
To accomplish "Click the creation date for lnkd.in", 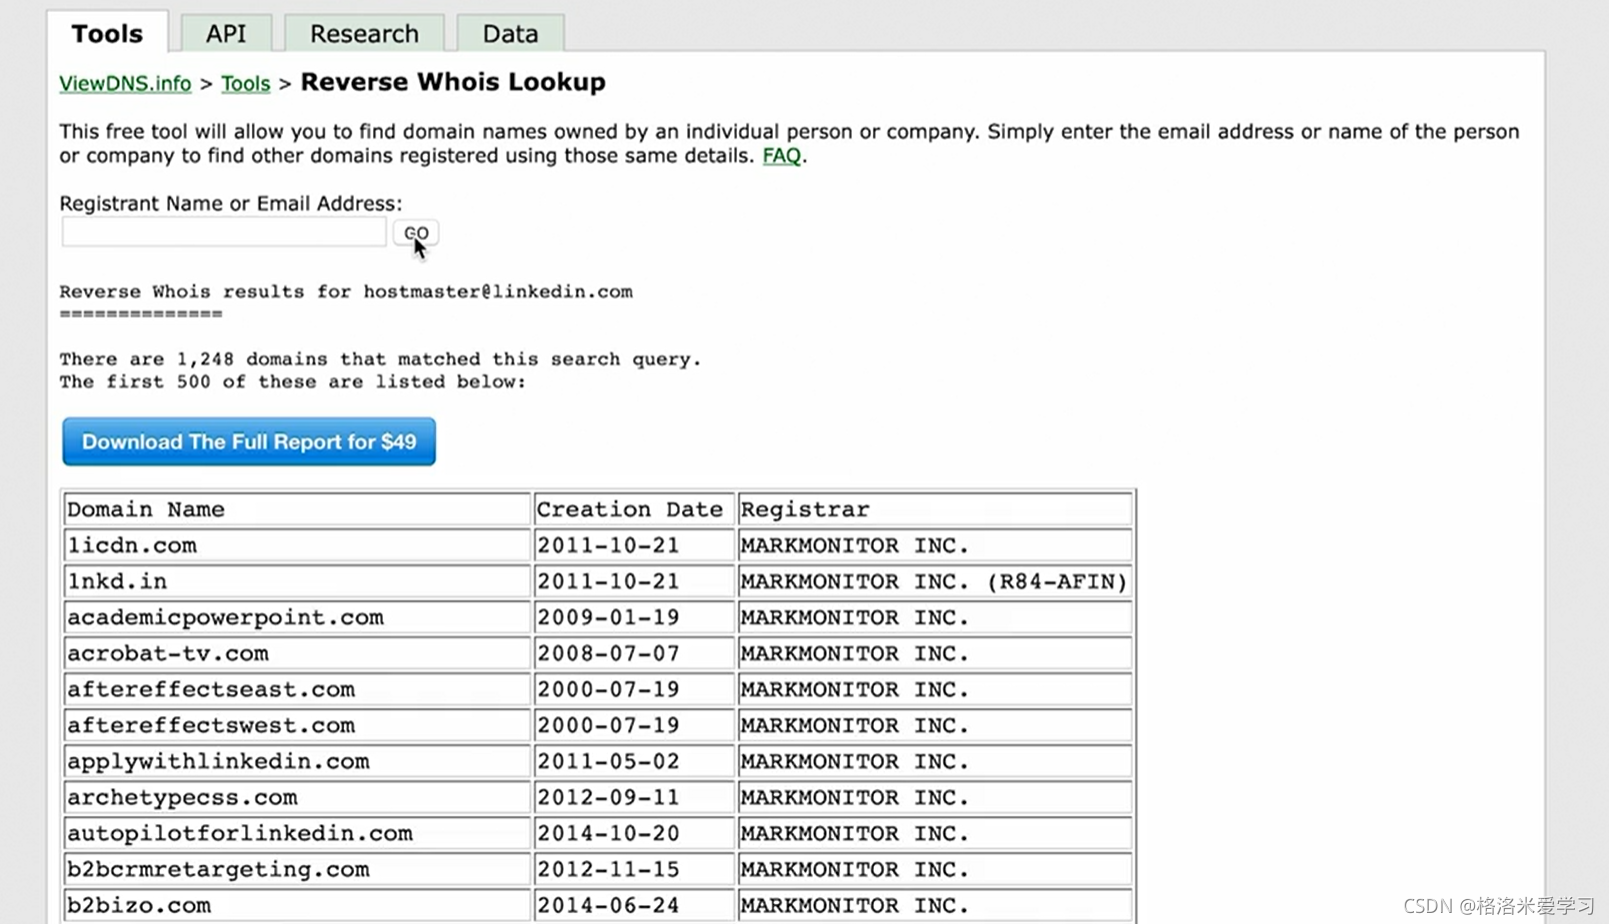I will pos(634,581).
